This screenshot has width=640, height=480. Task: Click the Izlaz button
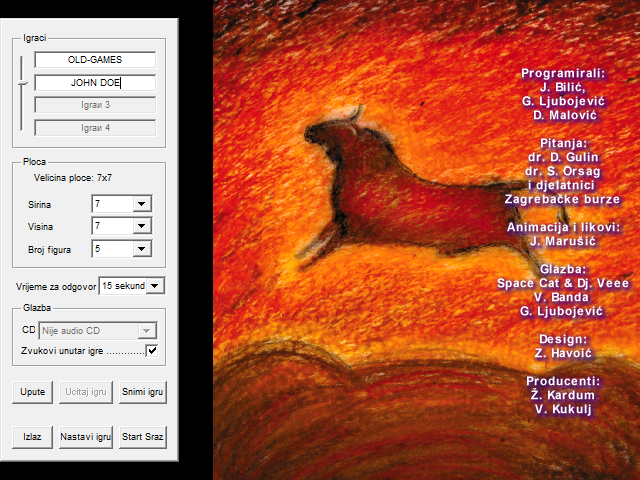[32, 437]
